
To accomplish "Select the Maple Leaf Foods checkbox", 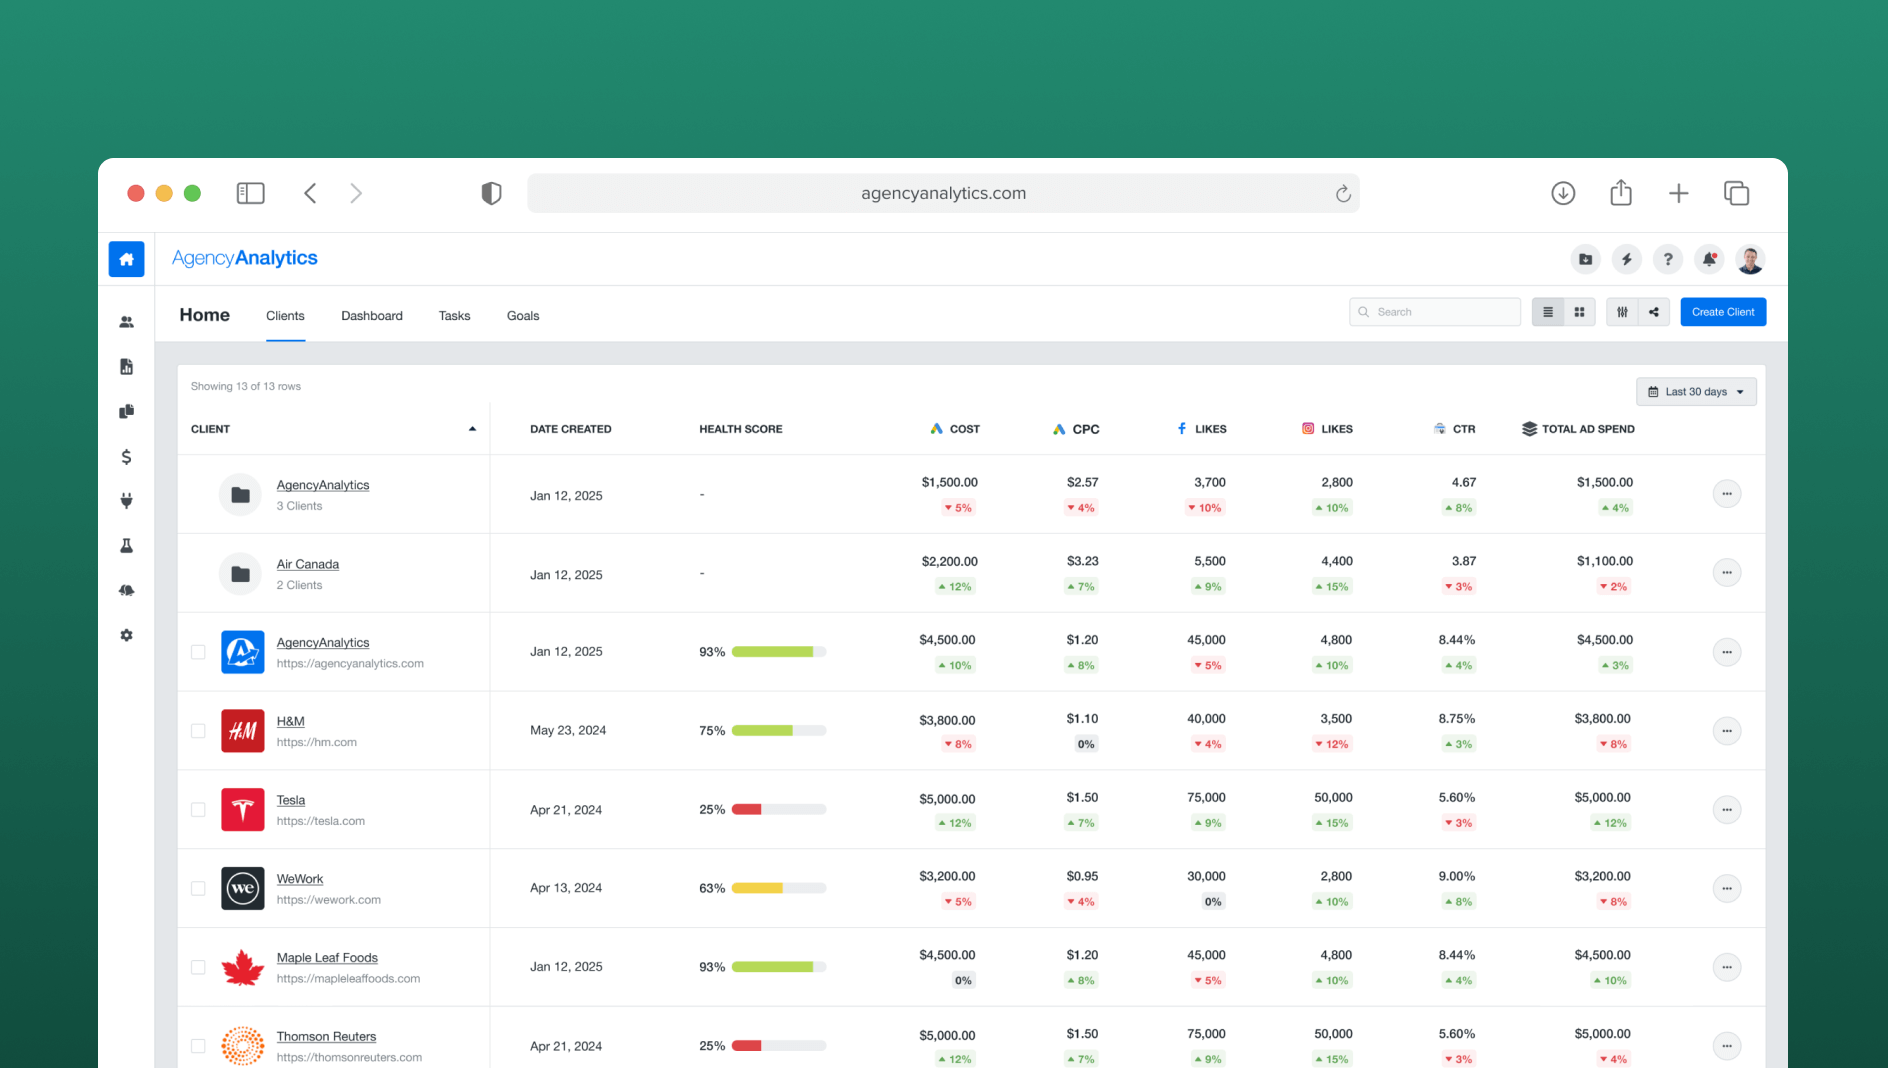I will 198,967.
